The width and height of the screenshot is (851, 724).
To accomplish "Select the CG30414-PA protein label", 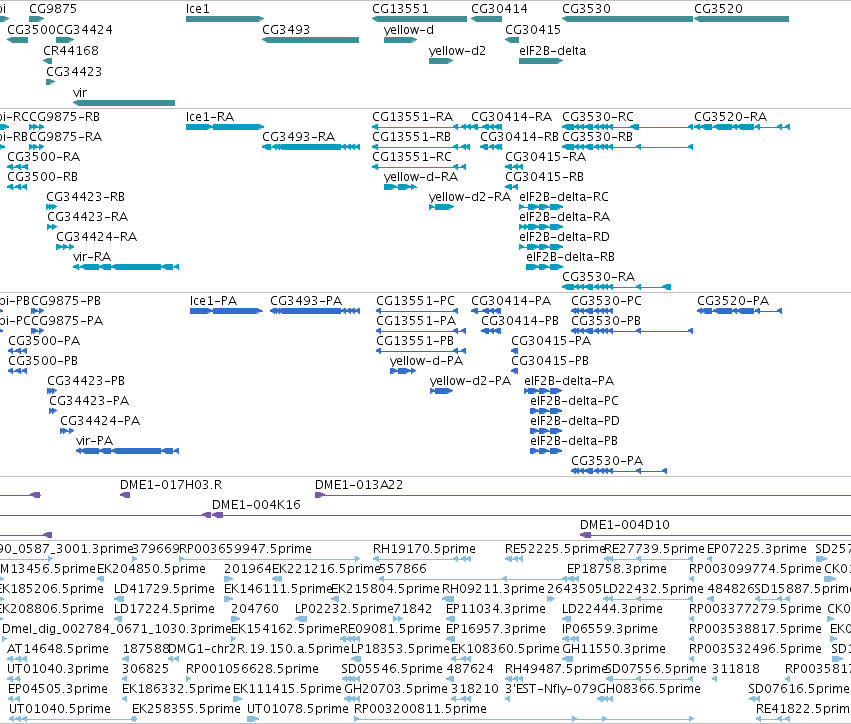I will [511, 301].
